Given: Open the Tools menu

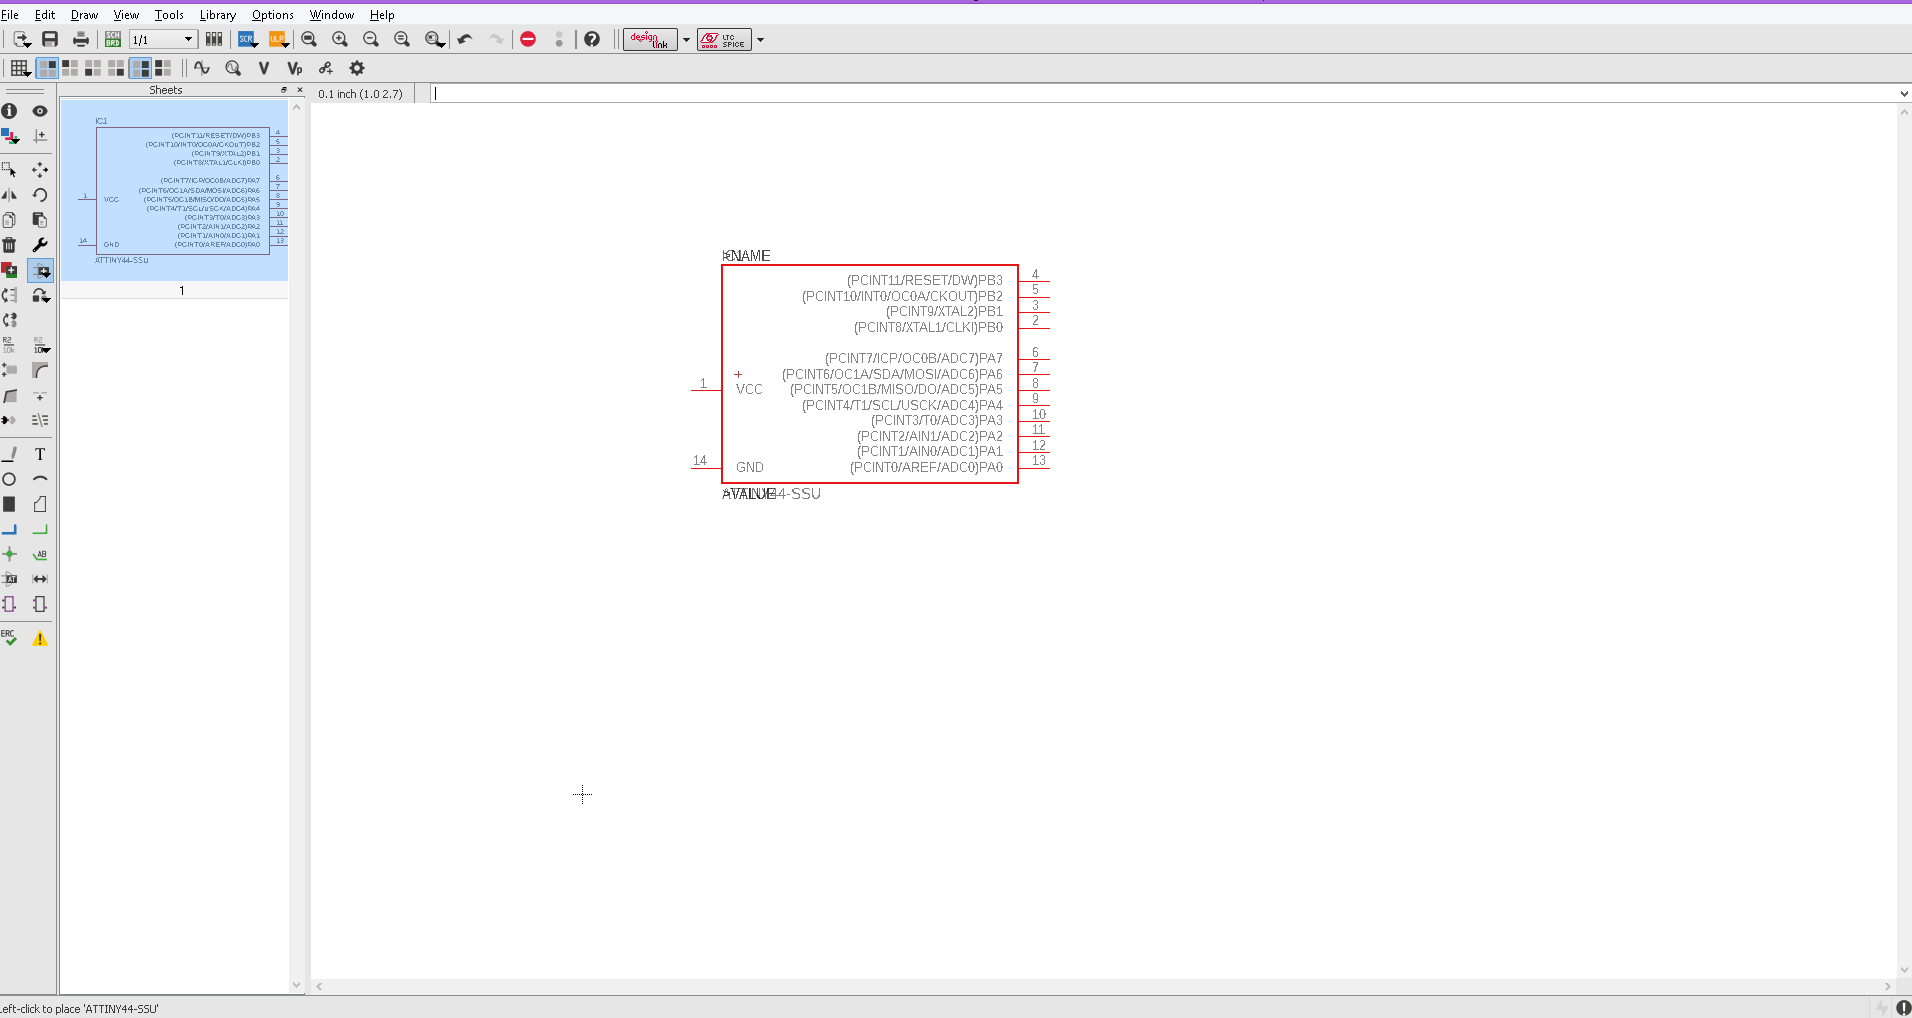Looking at the screenshot, I should tap(169, 15).
